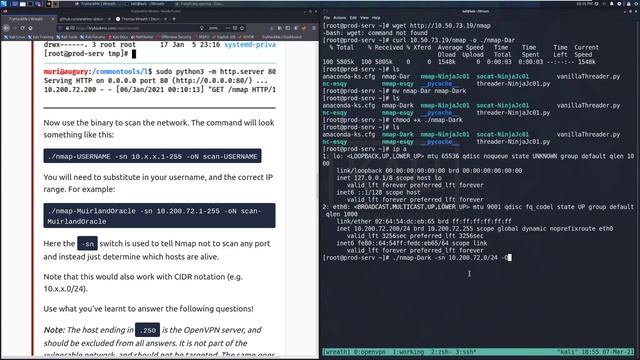This screenshot has height=360, width=640.
Task: Open terminal File menu
Action: tap(327, 18)
